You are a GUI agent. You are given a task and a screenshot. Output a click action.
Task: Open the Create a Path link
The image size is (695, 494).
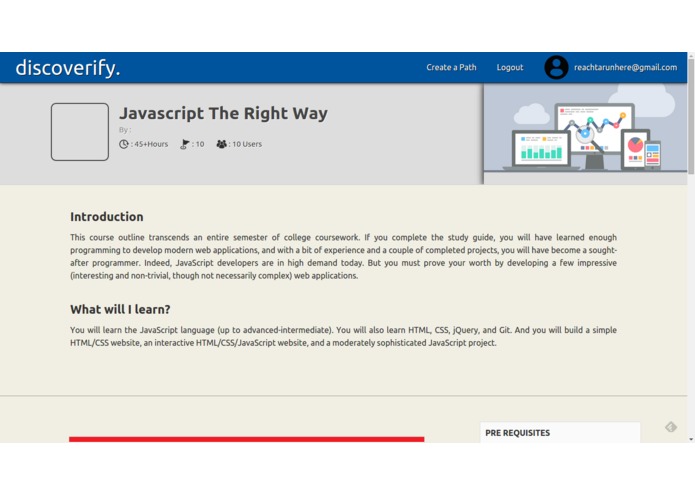tap(451, 67)
